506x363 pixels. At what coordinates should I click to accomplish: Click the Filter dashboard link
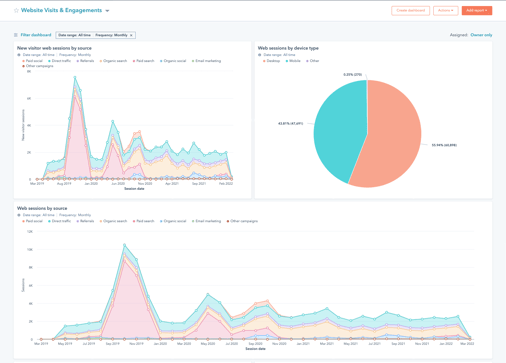[x=36, y=35]
